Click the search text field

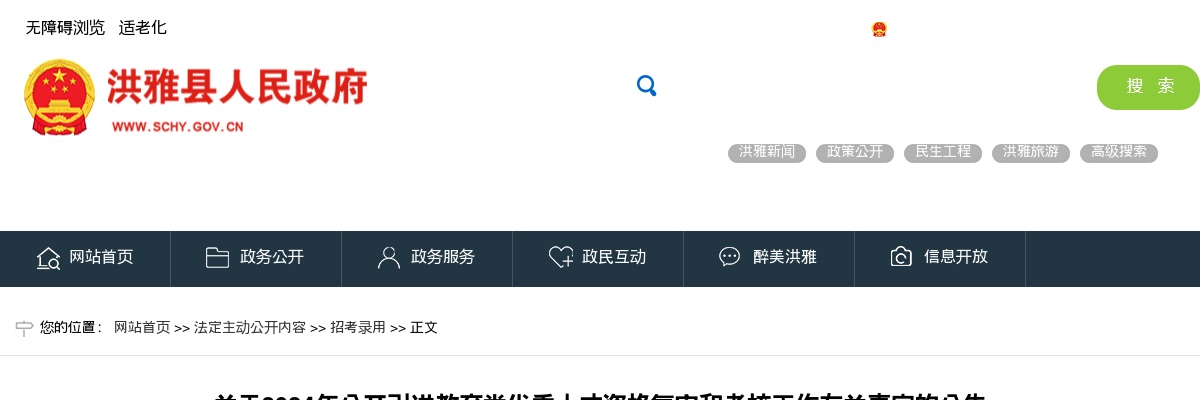pyautogui.click(x=875, y=87)
